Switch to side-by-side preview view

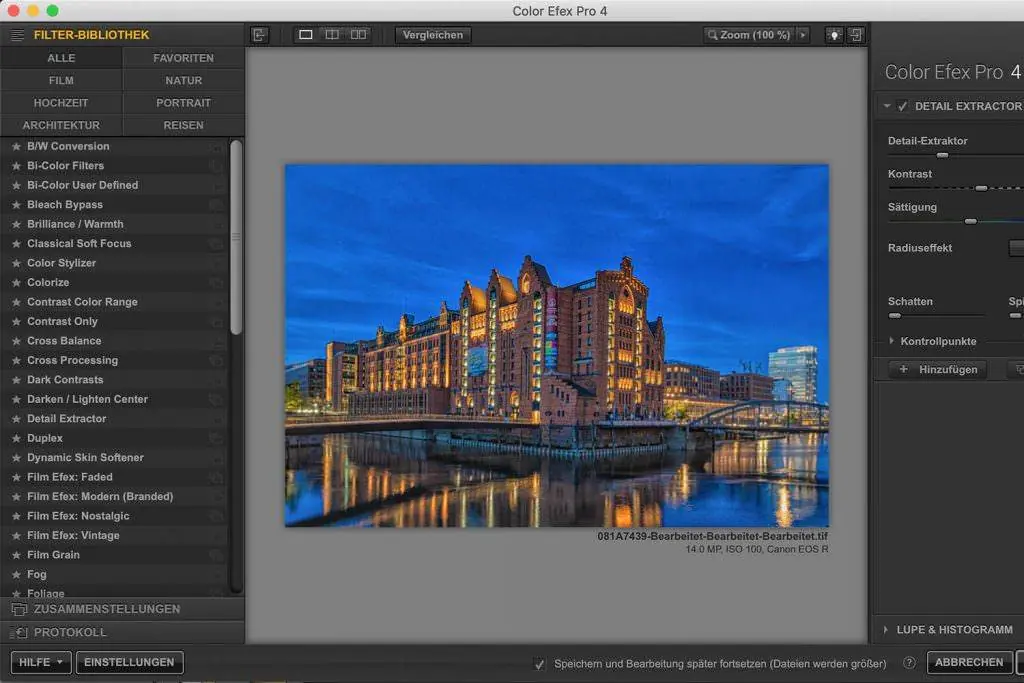pos(358,35)
